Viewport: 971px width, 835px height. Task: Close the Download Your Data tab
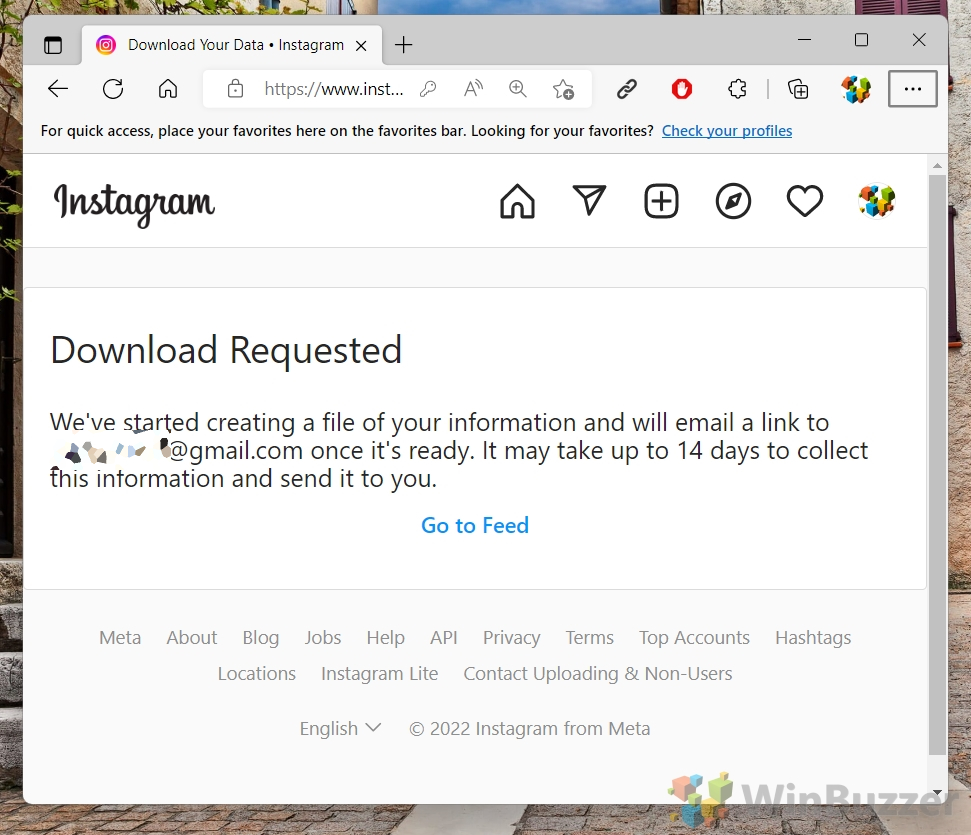tap(362, 45)
